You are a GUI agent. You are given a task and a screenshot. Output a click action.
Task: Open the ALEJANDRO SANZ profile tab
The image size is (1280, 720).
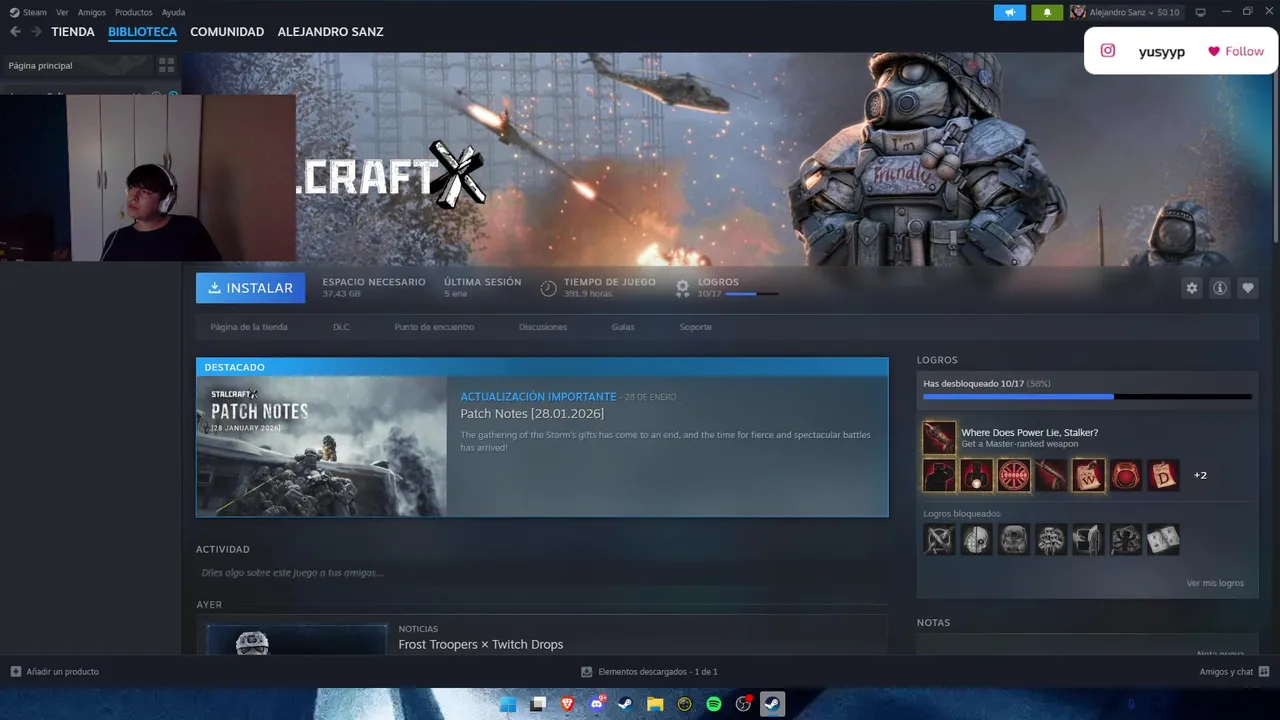point(330,32)
